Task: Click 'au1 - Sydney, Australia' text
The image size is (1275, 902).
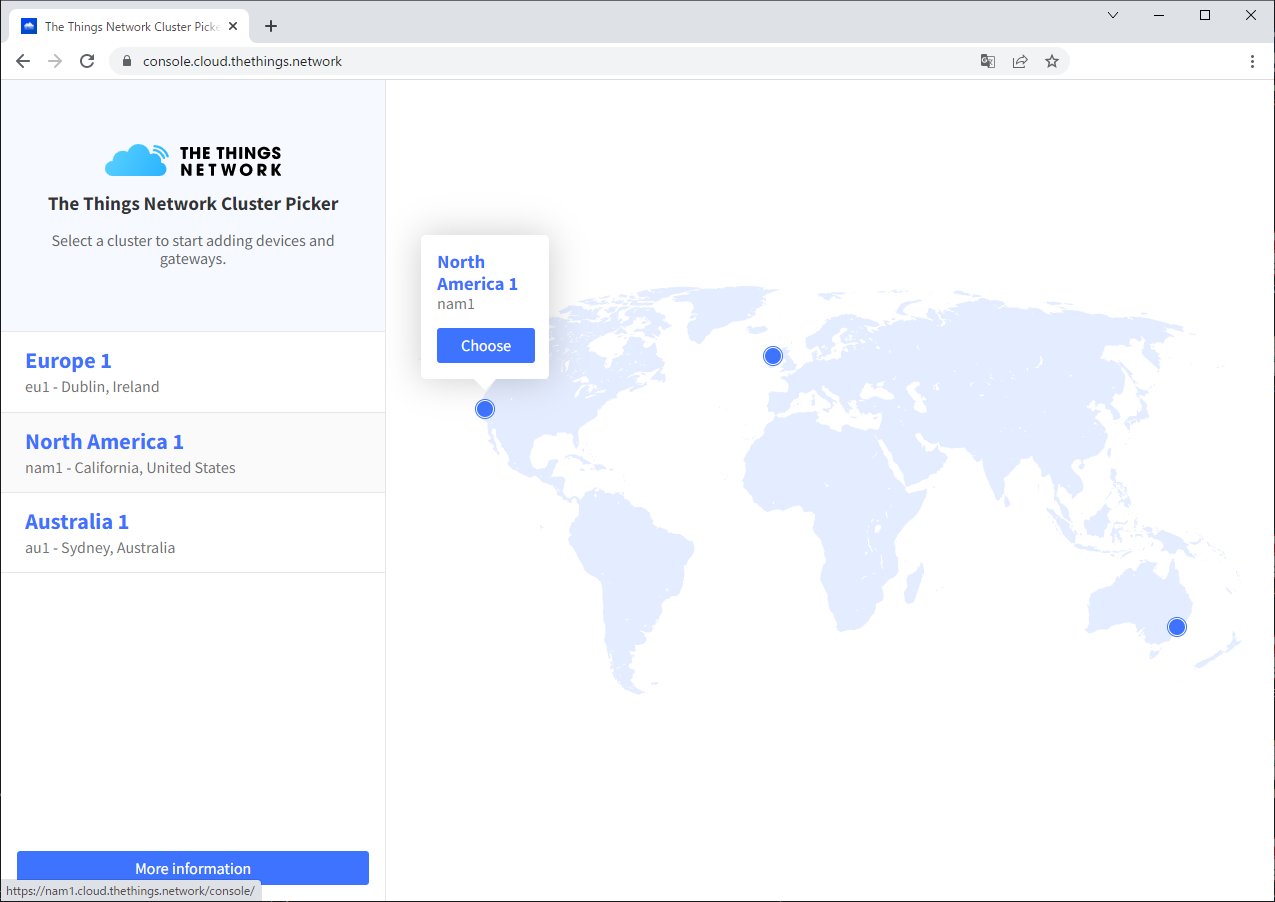Action: [x=100, y=548]
